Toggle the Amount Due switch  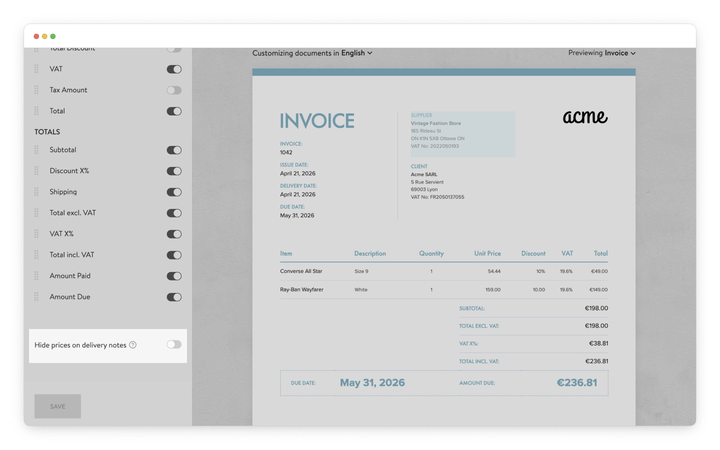174,298
